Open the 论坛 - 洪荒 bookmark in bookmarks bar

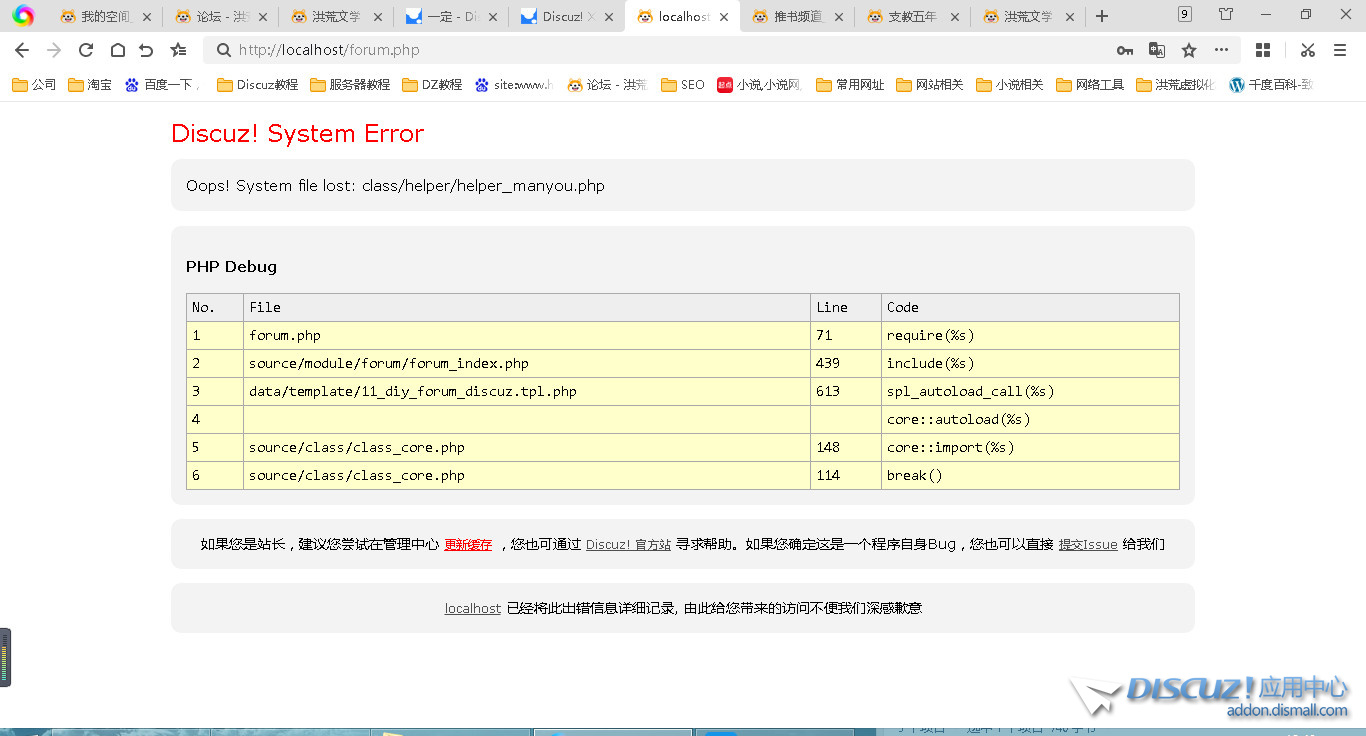pyautogui.click(x=607, y=85)
